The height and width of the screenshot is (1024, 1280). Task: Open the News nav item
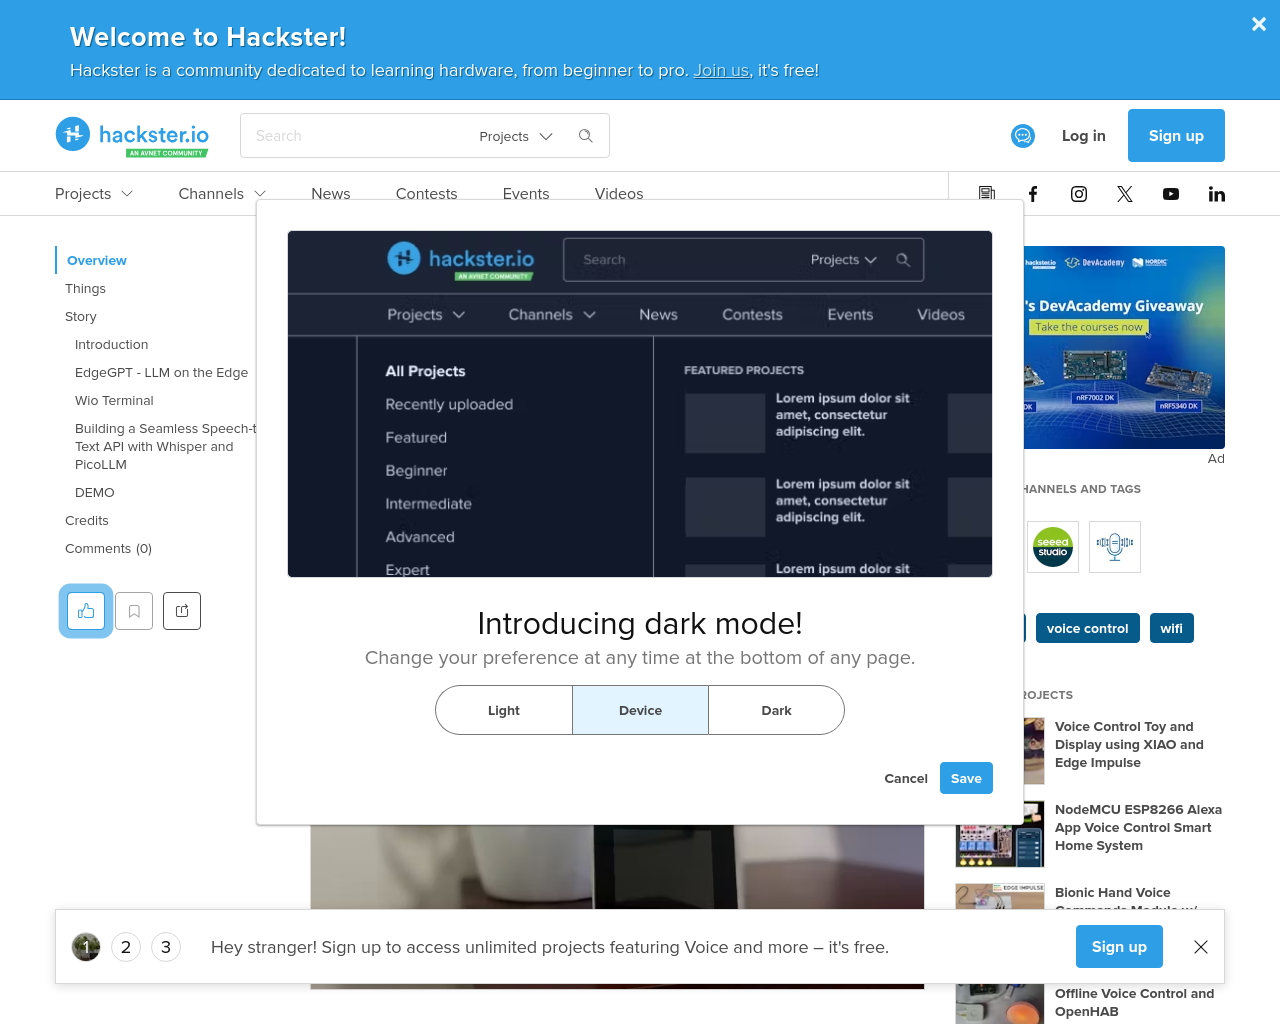point(331,194)
